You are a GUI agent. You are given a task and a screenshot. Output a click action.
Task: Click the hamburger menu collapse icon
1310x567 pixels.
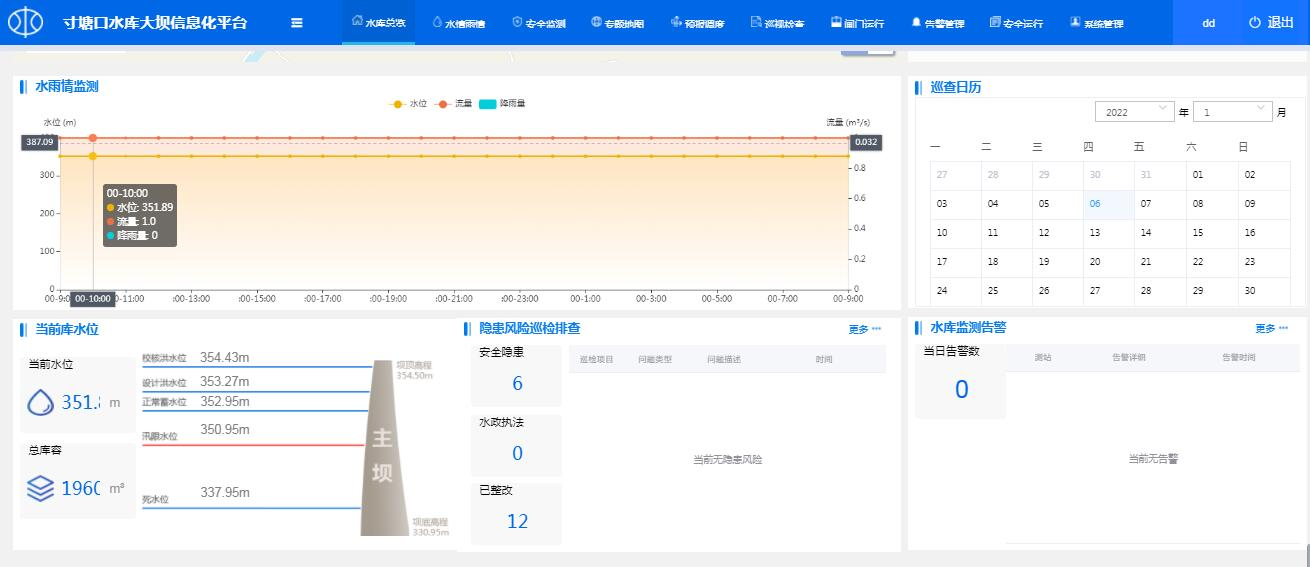pyautogui.click(x=297, y=23)
